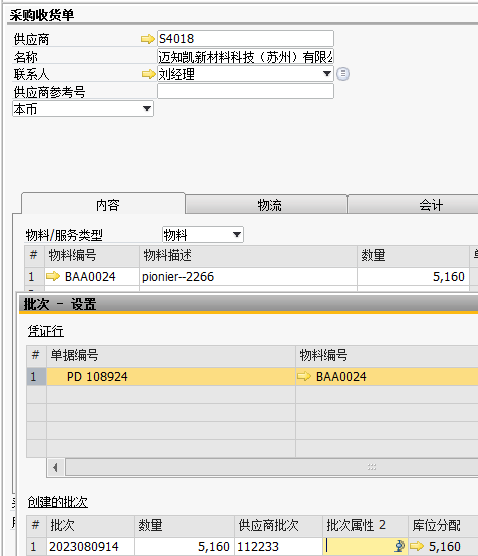This screenshot has width=478, height=556.
Task: Open supplier S4018 link arrow
Action: click(x=148, y=39)
